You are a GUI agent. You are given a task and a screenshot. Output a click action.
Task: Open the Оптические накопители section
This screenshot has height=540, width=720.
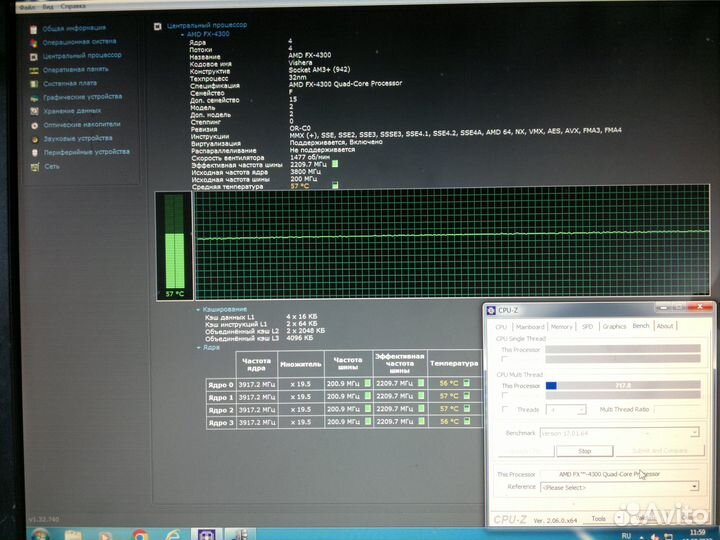pyautogui.click(x=82, y=125)
